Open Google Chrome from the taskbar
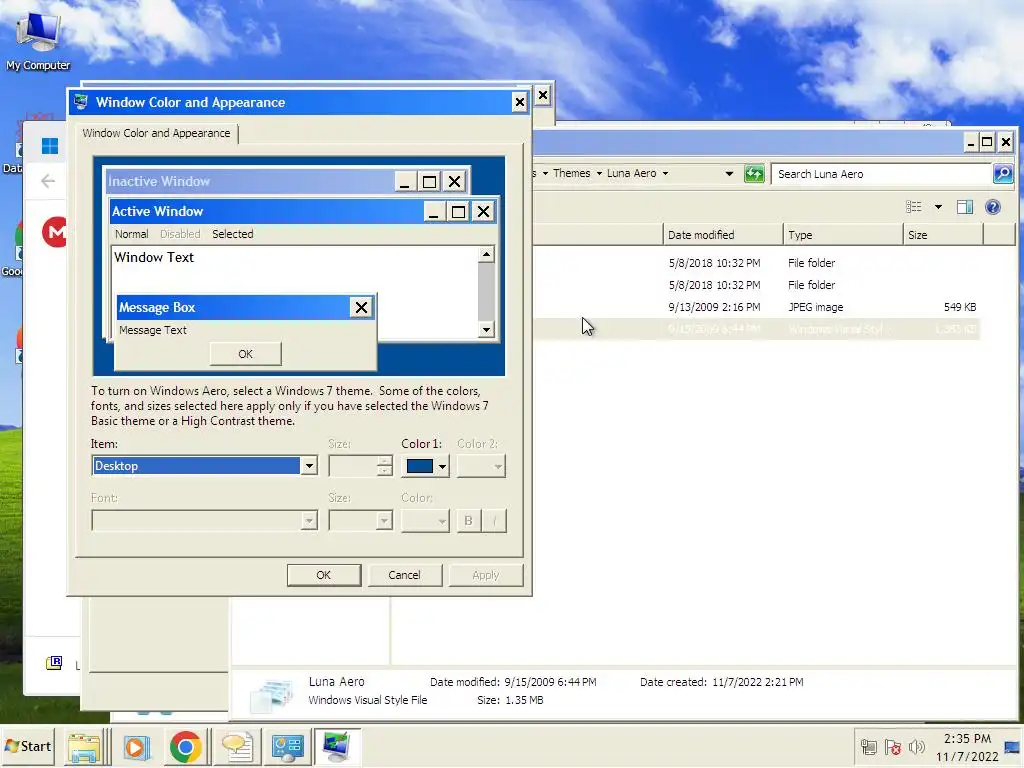The width and height of the screenshot is (1024, 768). tap(185, 747)
